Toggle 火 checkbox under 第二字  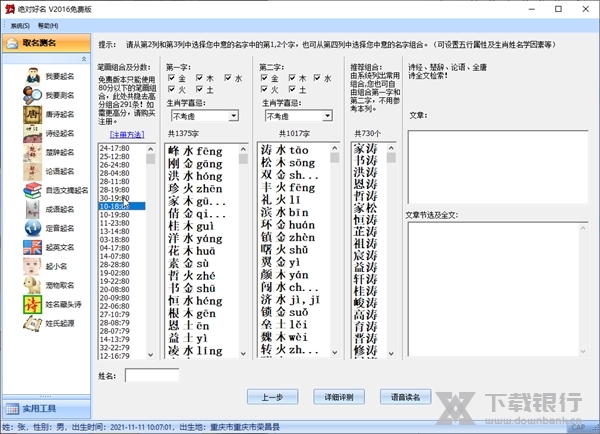(x=264, y=89)
